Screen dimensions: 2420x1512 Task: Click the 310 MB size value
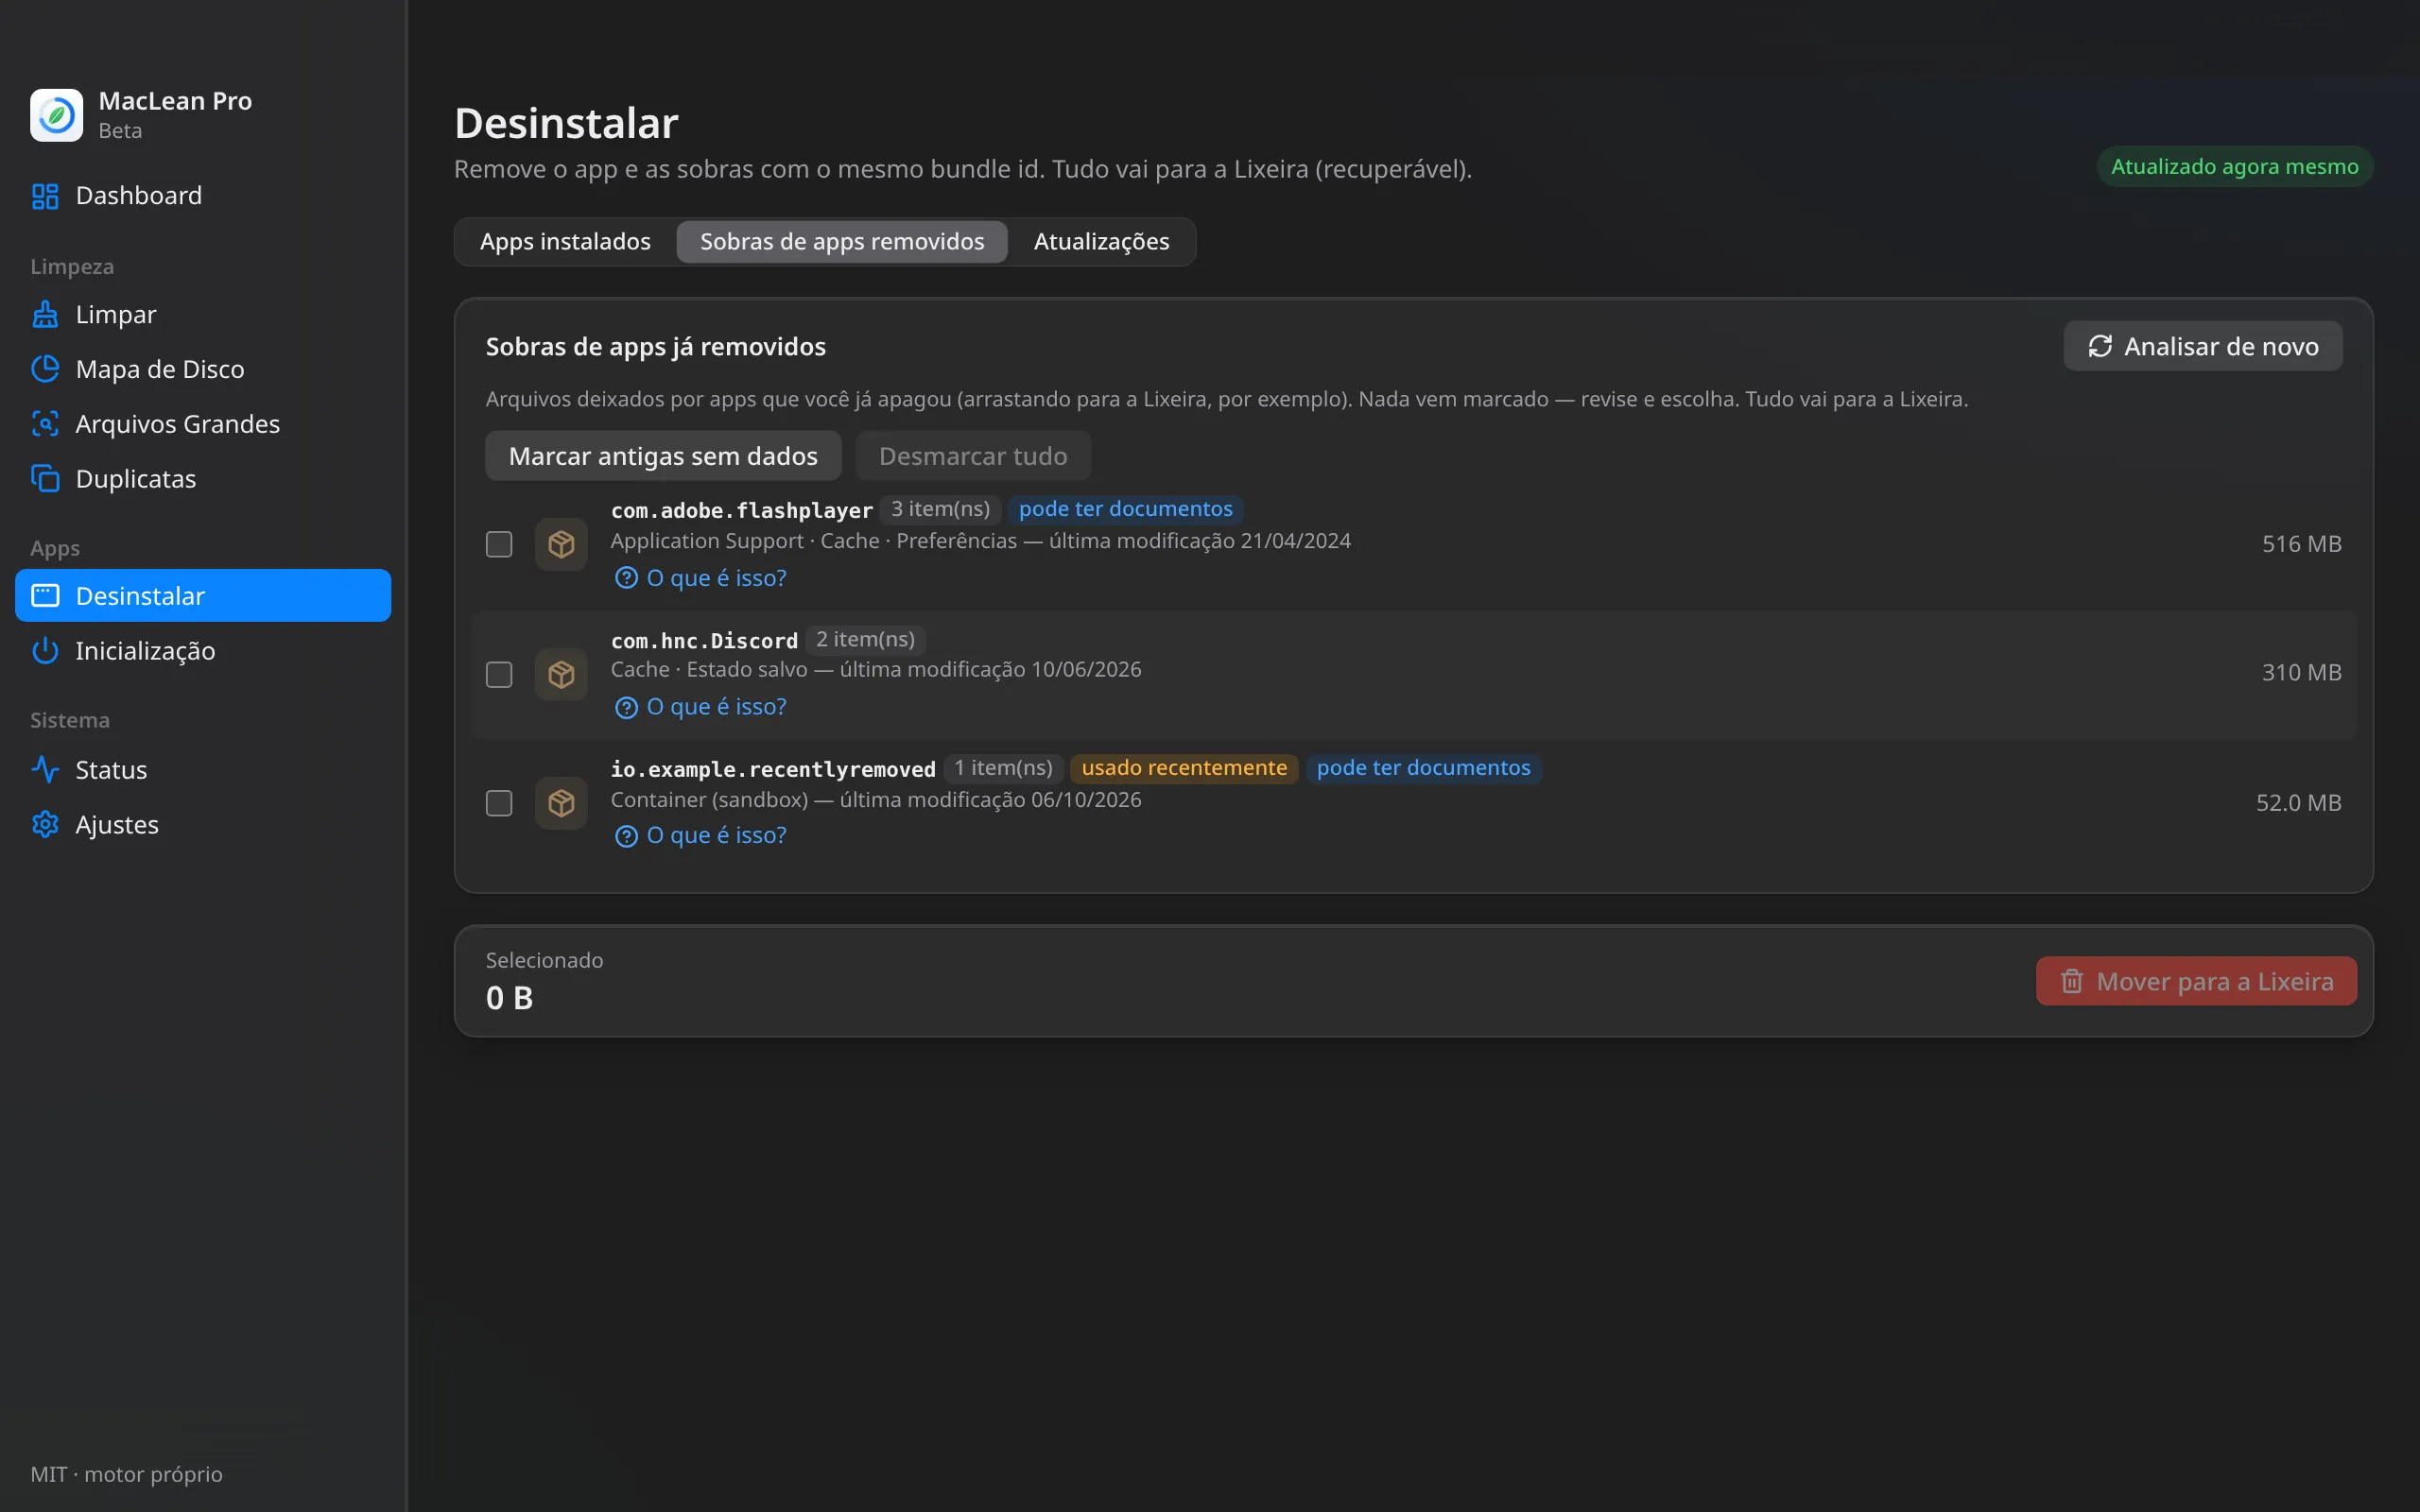click(x=2301, y=673)
